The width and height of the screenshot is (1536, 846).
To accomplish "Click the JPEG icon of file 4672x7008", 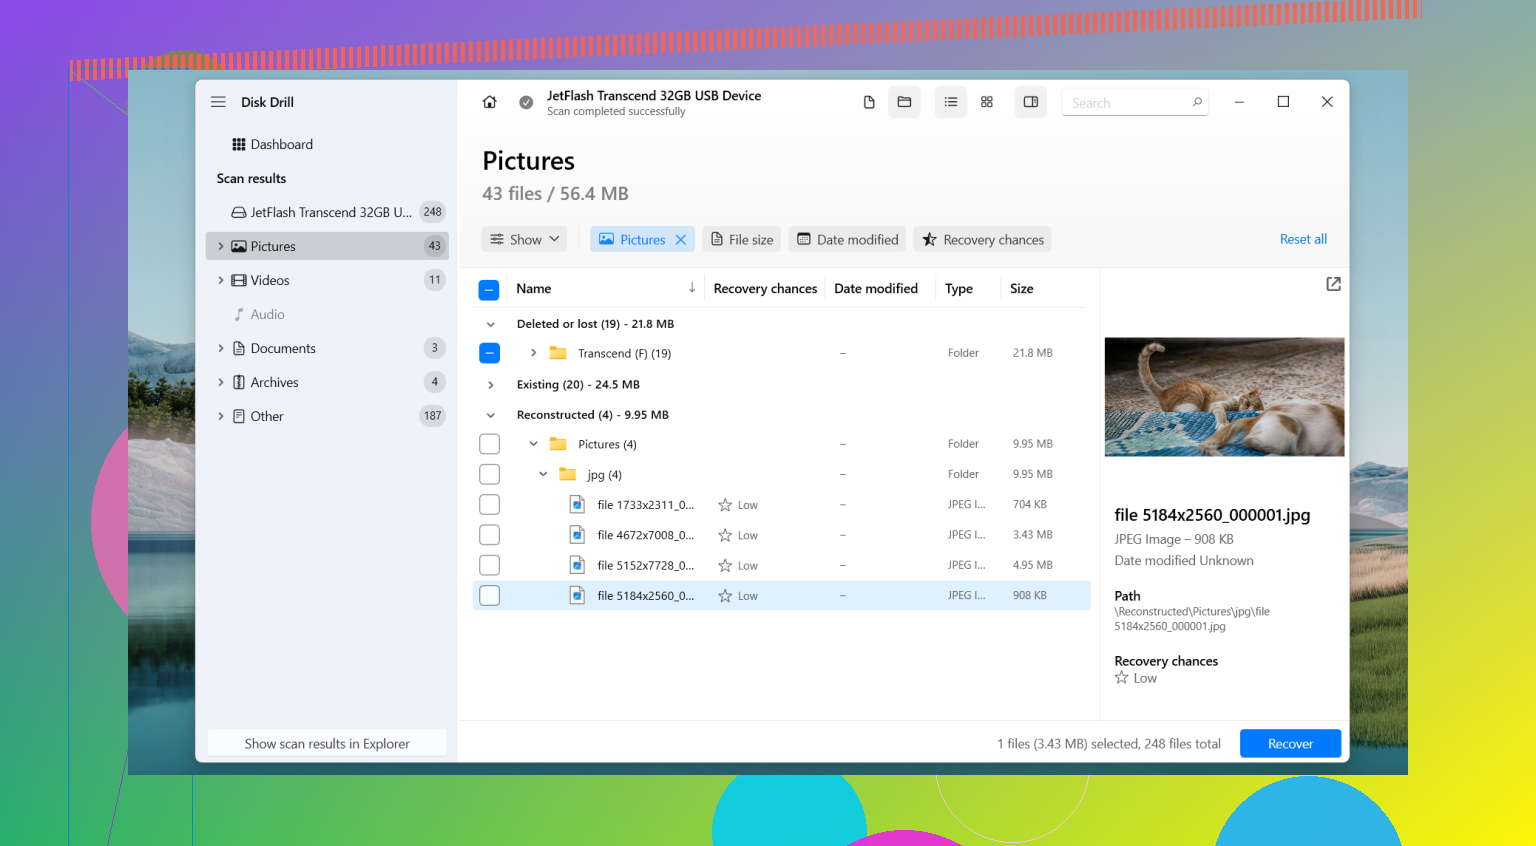I will (x=577, y=535).
